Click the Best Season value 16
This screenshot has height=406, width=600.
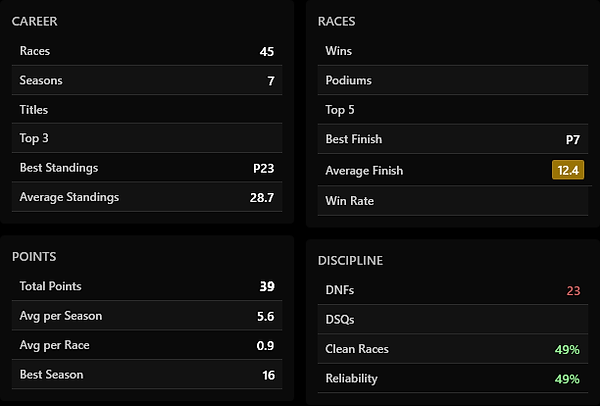(267, 375)
